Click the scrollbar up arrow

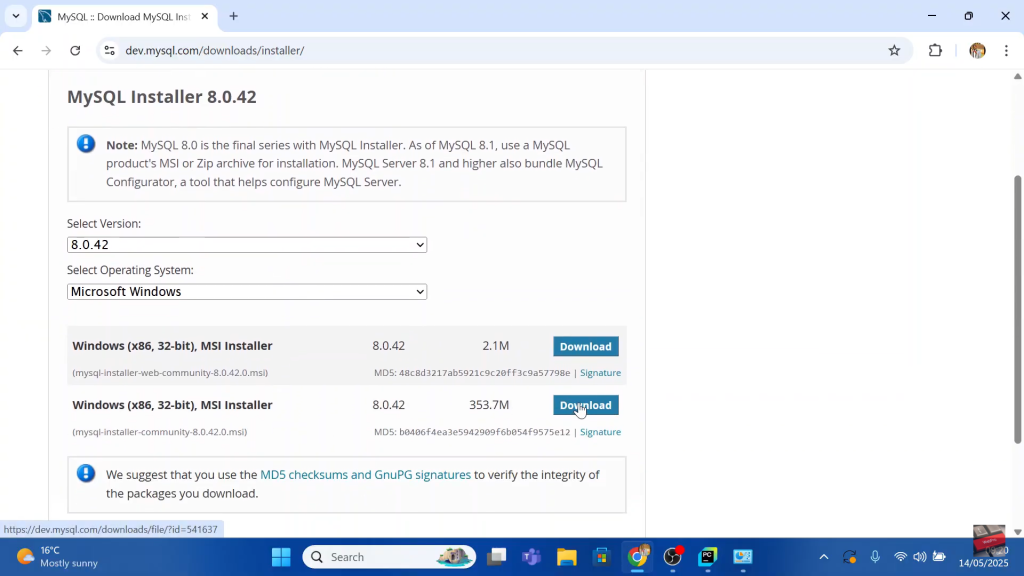[x=1017, y=76]
